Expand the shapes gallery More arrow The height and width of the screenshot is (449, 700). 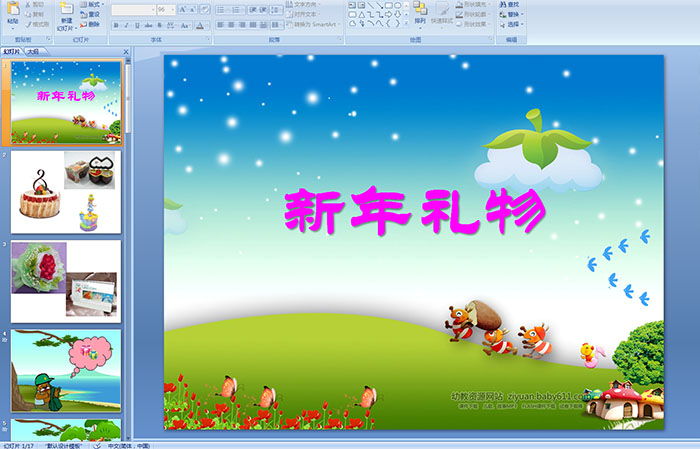coord(406,23)
